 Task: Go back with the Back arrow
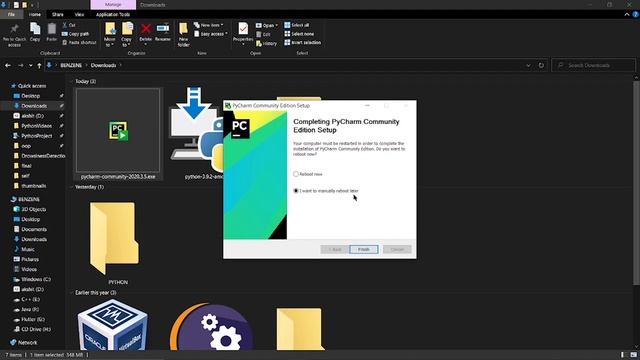coord(8,65)
